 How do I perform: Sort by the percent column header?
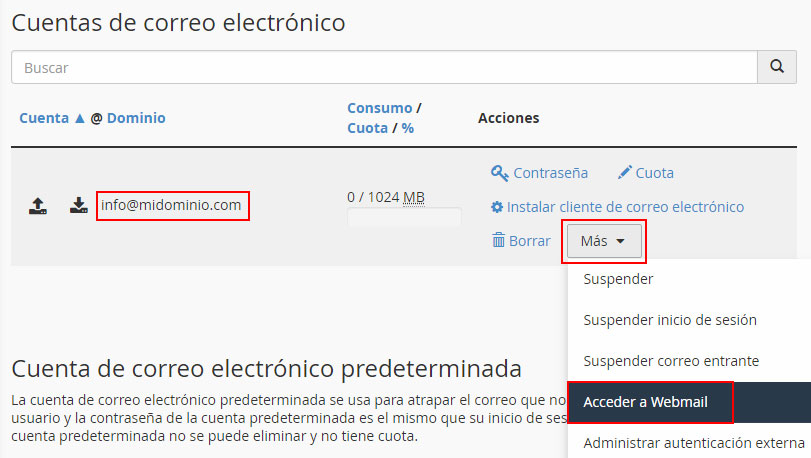(408, 128)
